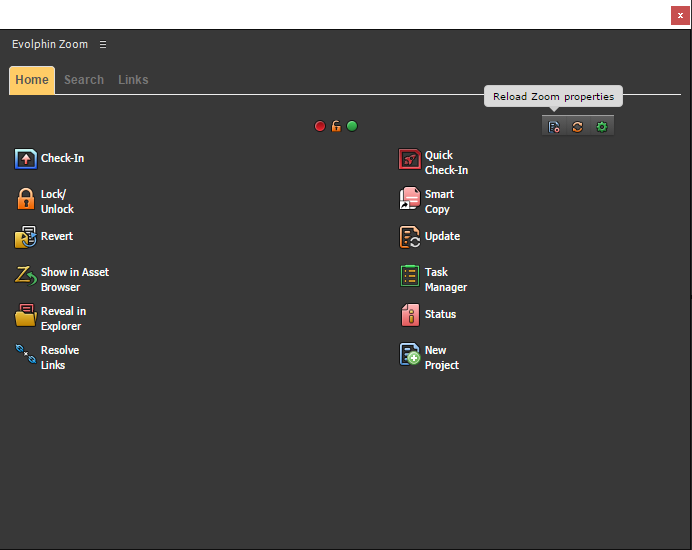692x550 pixels.
Task: Click the Resolve Links label
Action: 60,358
